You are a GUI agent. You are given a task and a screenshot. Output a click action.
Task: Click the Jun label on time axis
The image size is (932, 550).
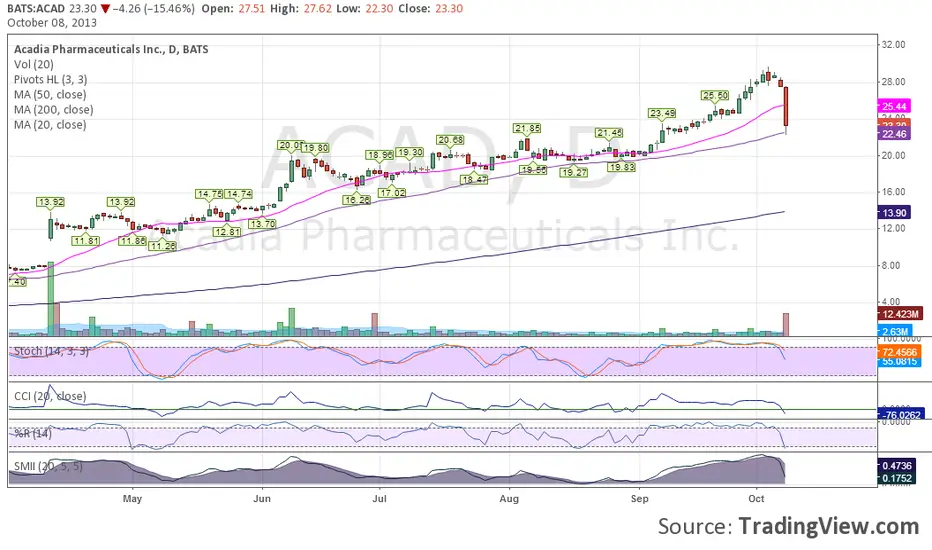(262, 499)
